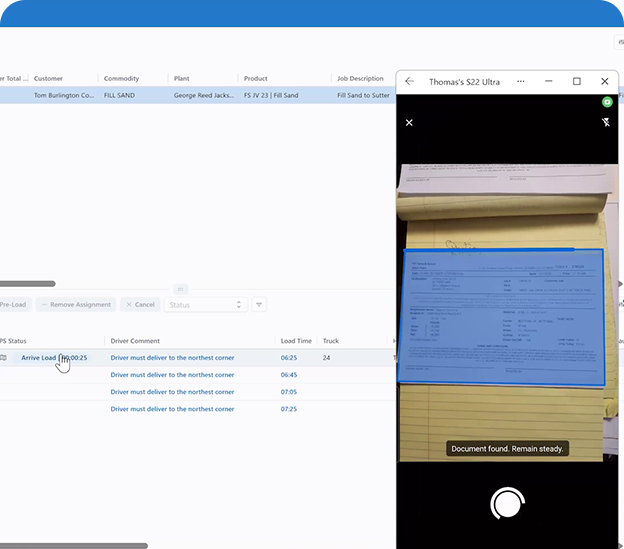This screenshot has height=549, width=624.
Task: Open driver comment for the 06:45 load
Action: click(172, 375)
